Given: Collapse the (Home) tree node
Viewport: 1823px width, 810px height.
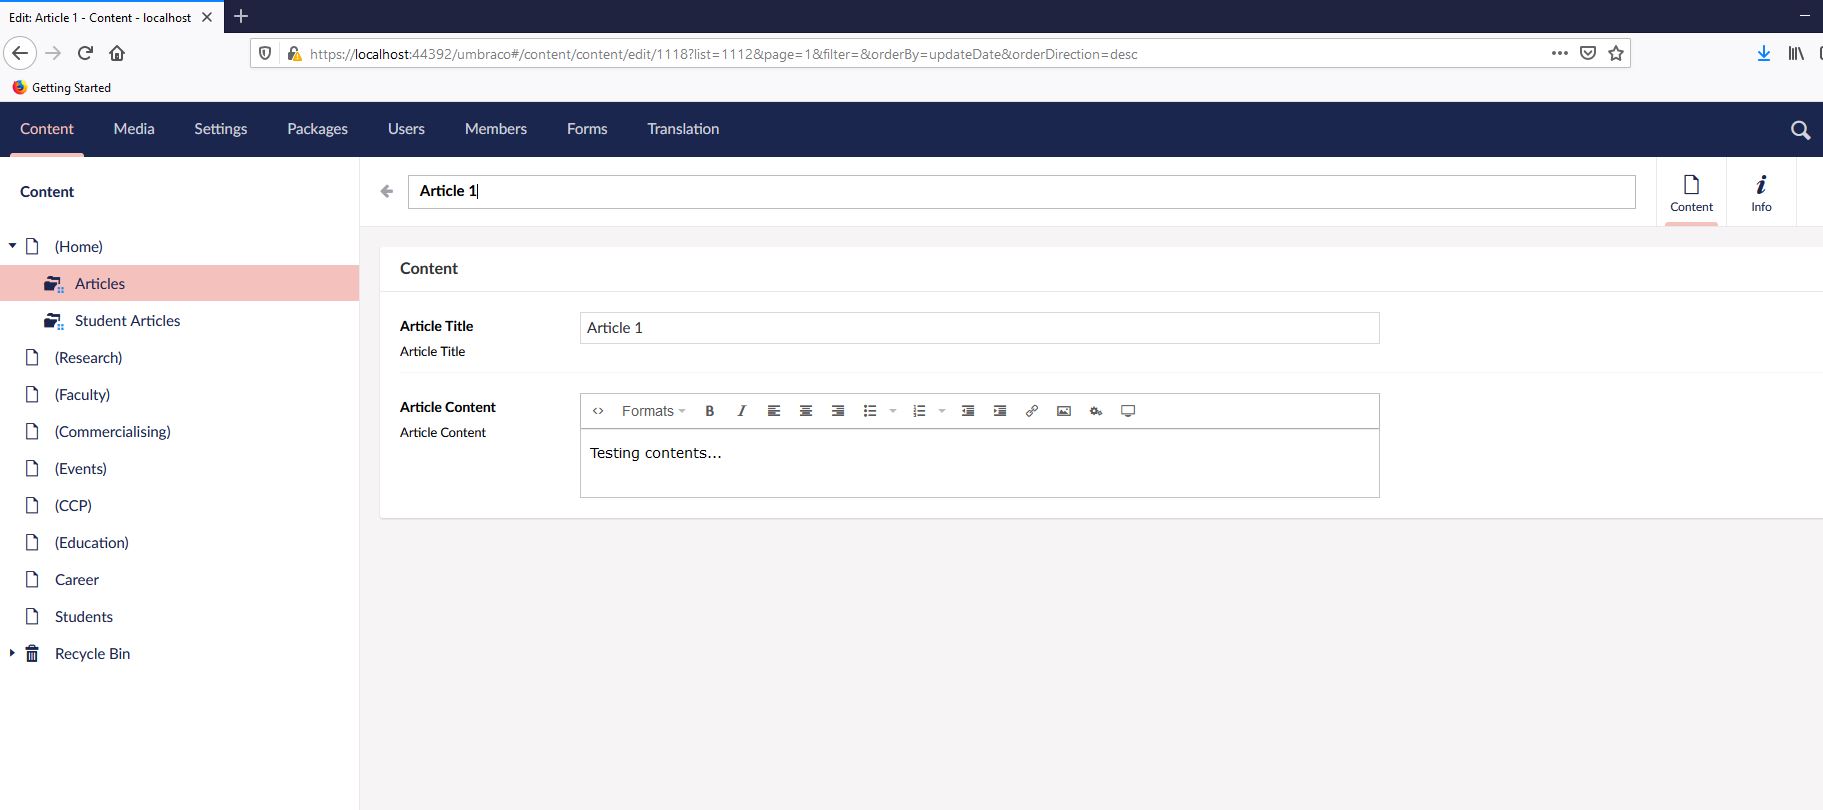Looking at the screenshot, I should (x=12, y=246).
